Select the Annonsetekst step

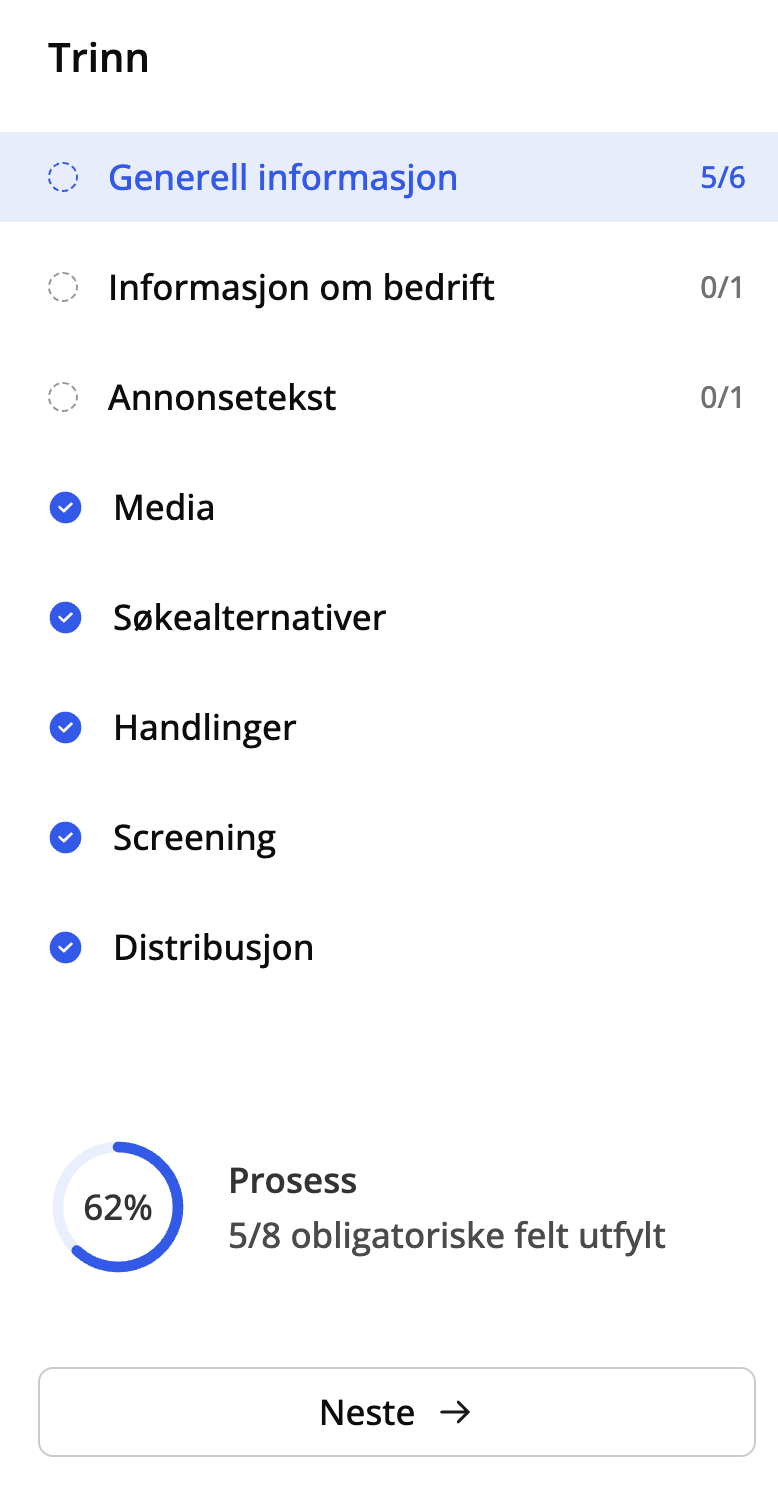coord(222,398)
